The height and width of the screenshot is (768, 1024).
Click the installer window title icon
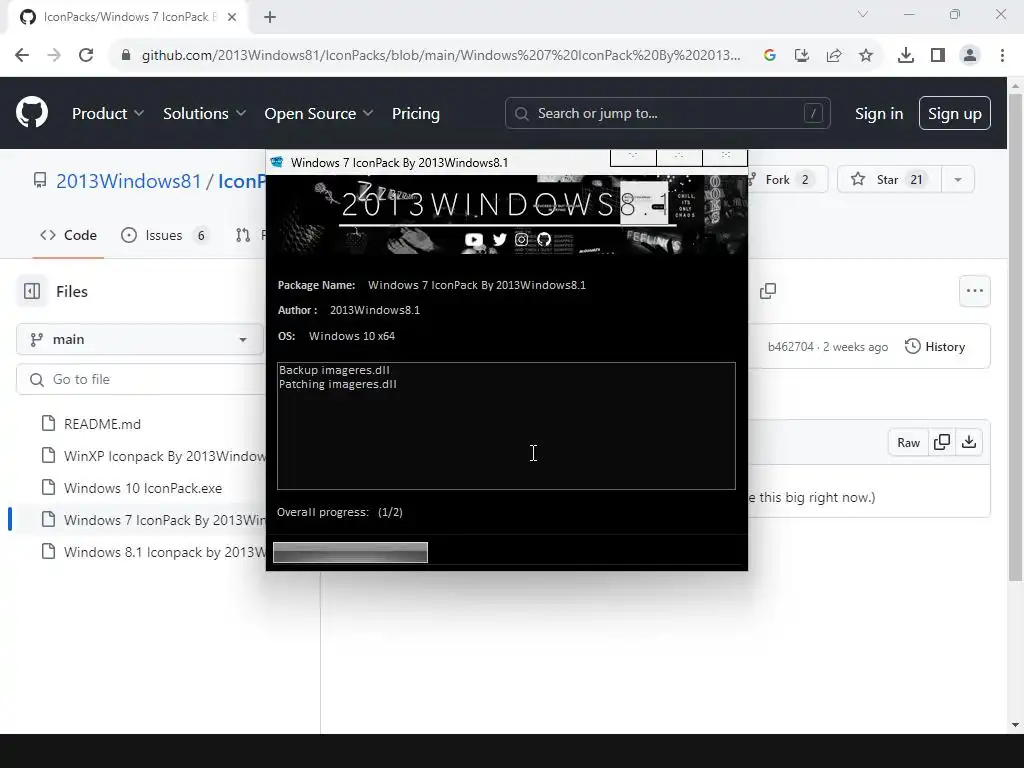(x=277, y=162)
